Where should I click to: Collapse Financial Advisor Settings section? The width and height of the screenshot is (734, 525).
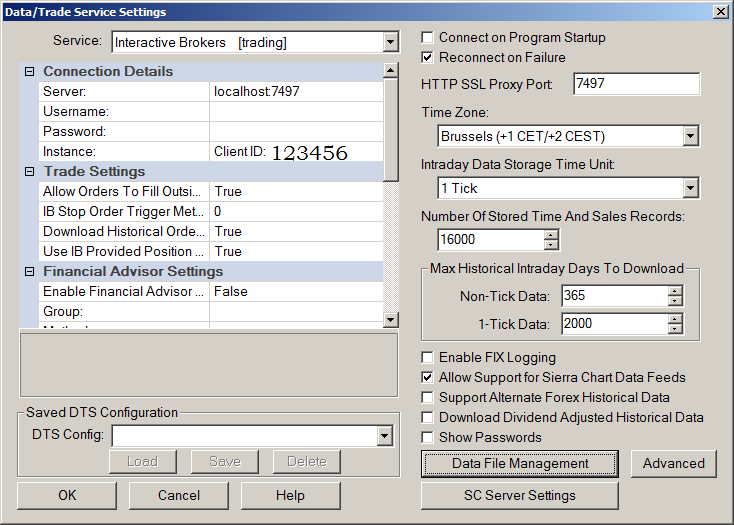coord(29,272)
